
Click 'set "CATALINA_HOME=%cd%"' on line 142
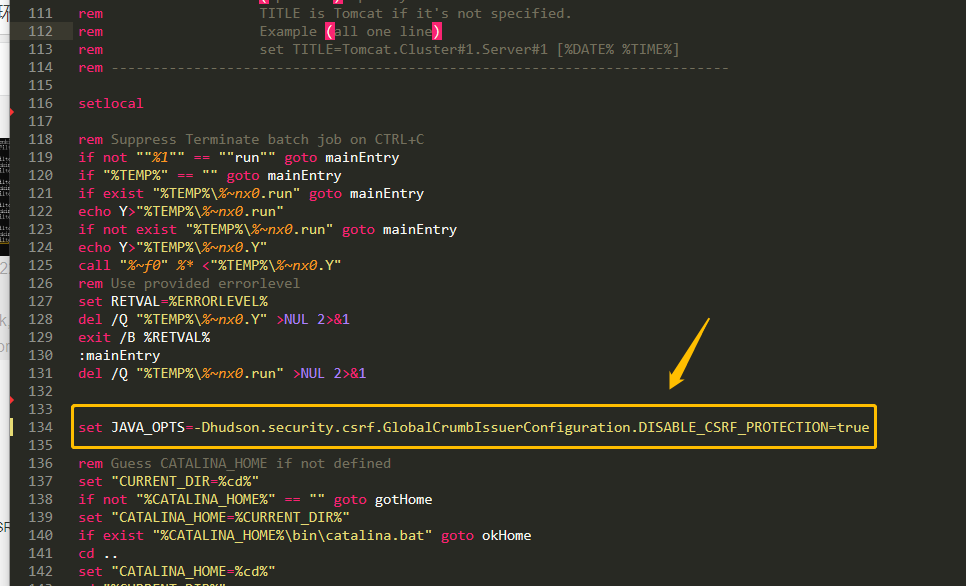(177, 571)
